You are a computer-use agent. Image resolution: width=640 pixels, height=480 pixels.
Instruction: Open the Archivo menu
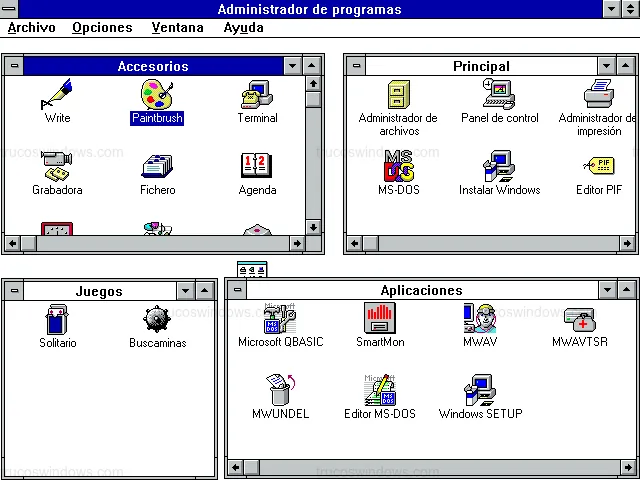click(31, 28)
